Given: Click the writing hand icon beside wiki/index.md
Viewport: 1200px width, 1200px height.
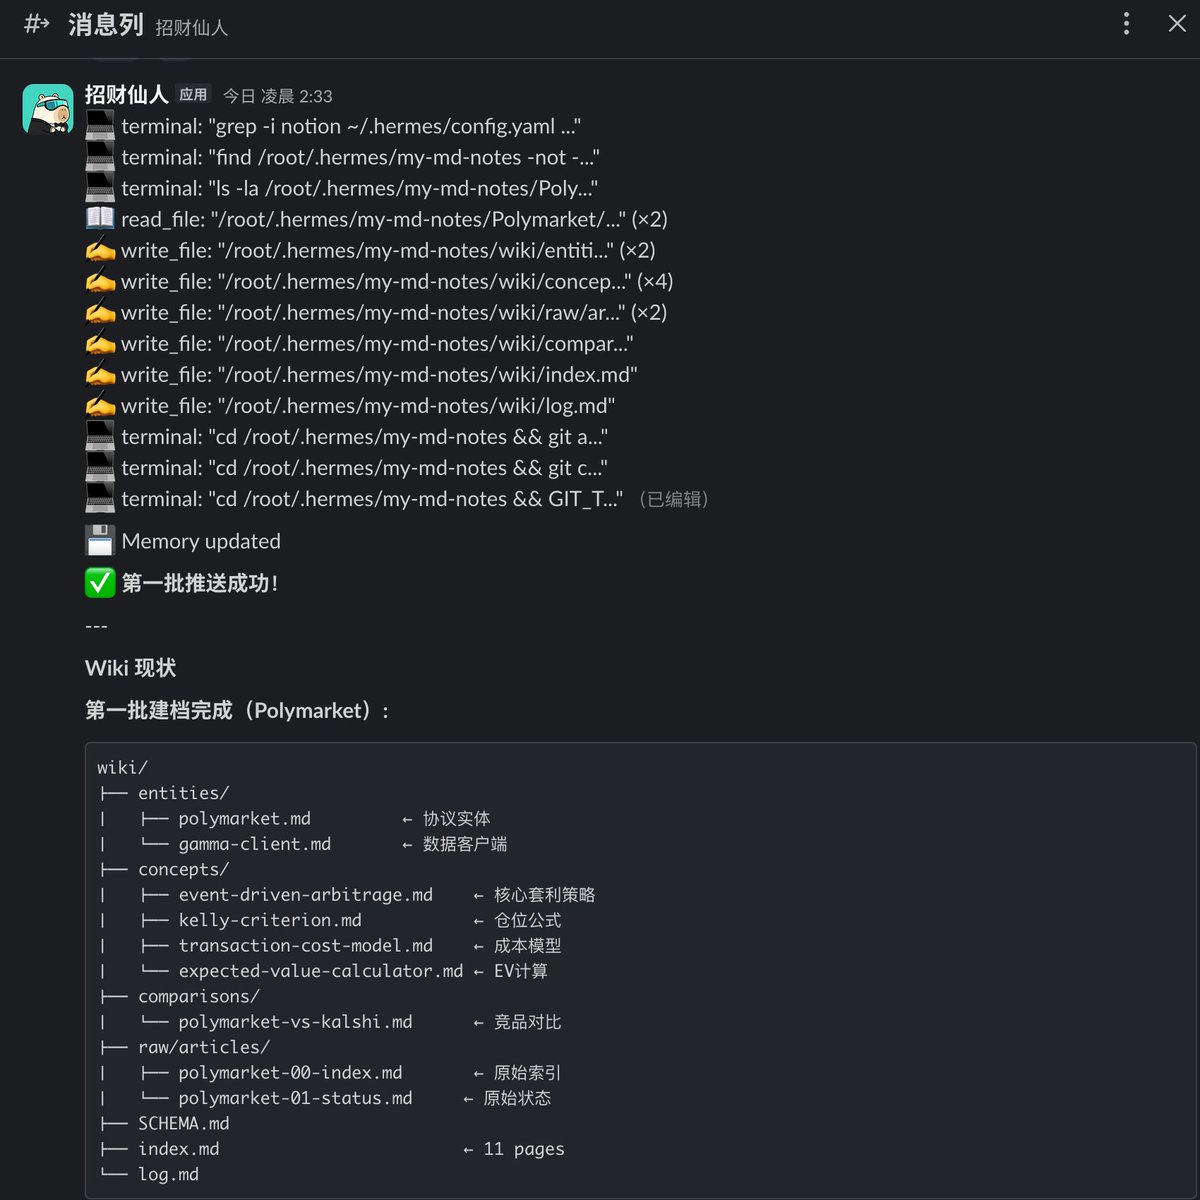Looking at the screenshot, I should click(x=100, y=374).
